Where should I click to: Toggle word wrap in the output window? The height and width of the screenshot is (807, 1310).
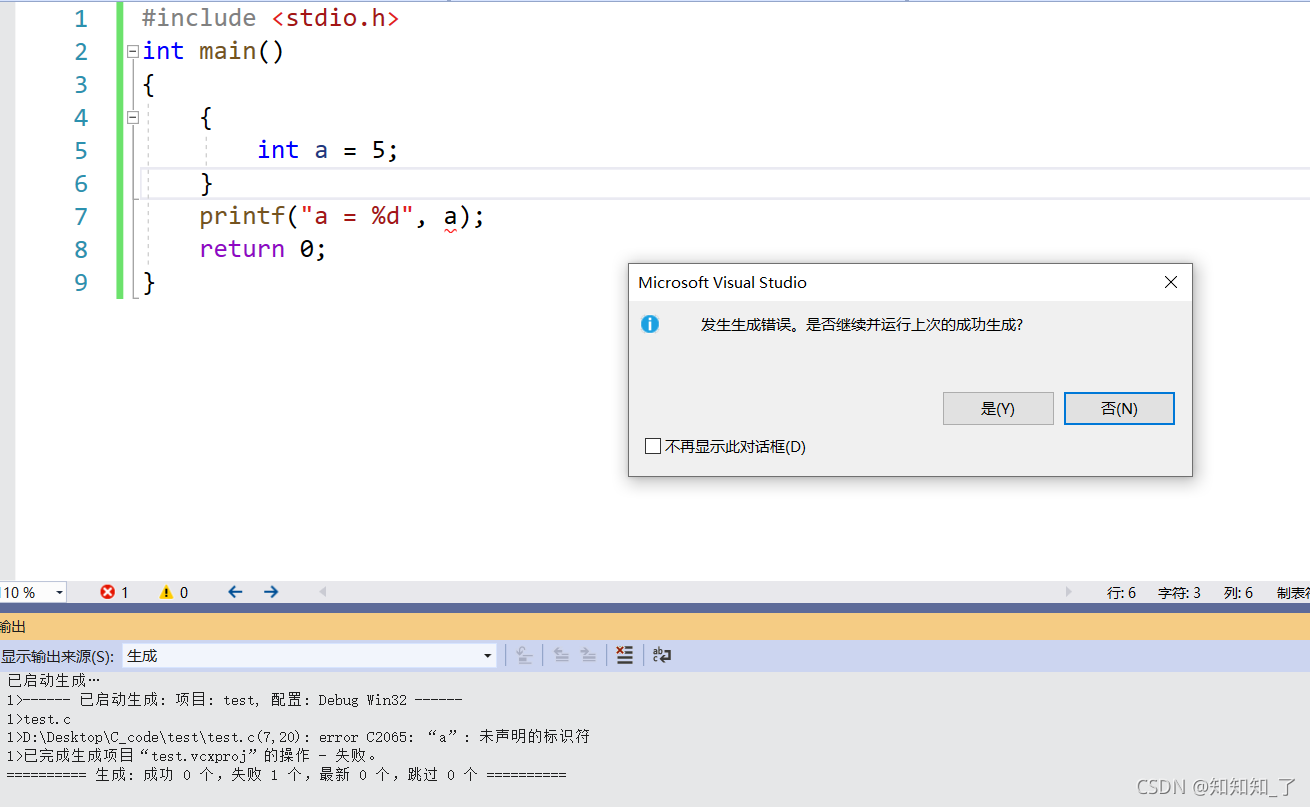661,655
